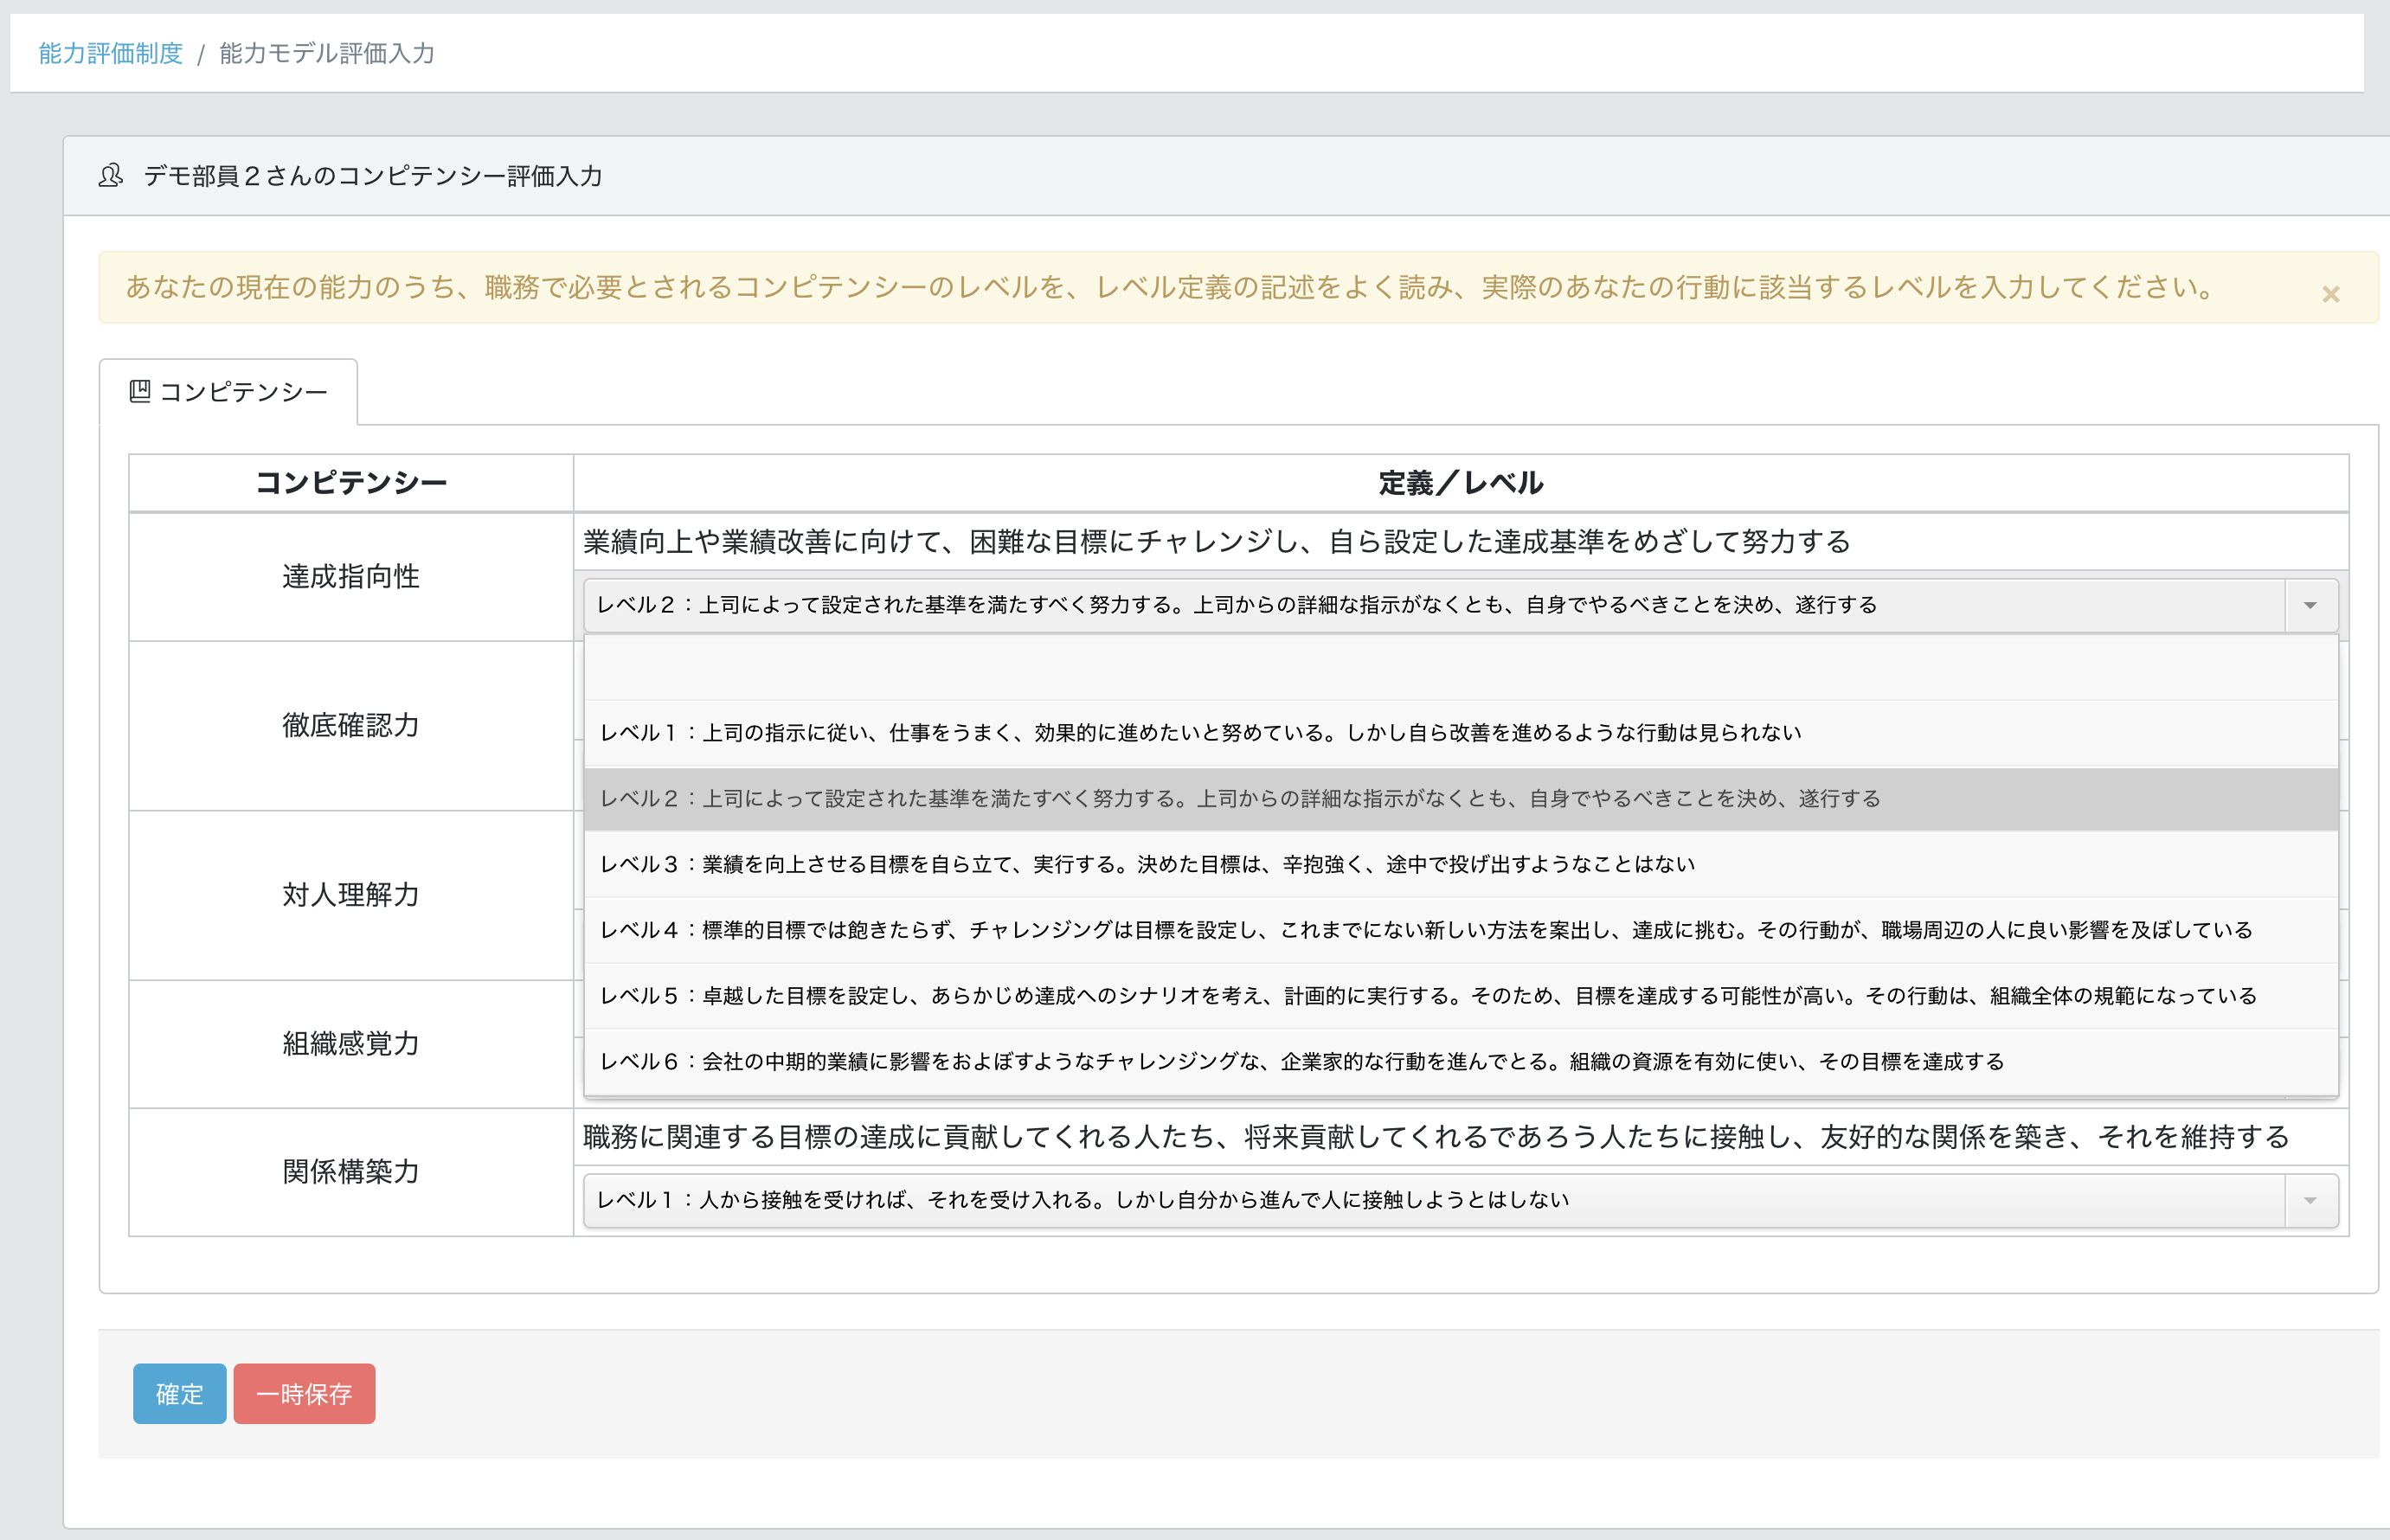Click the デモ部員２さんのコンピテンシー評価入力 title
Image resolution: width=2390 pixels, height=1540 pixels.
373,176
